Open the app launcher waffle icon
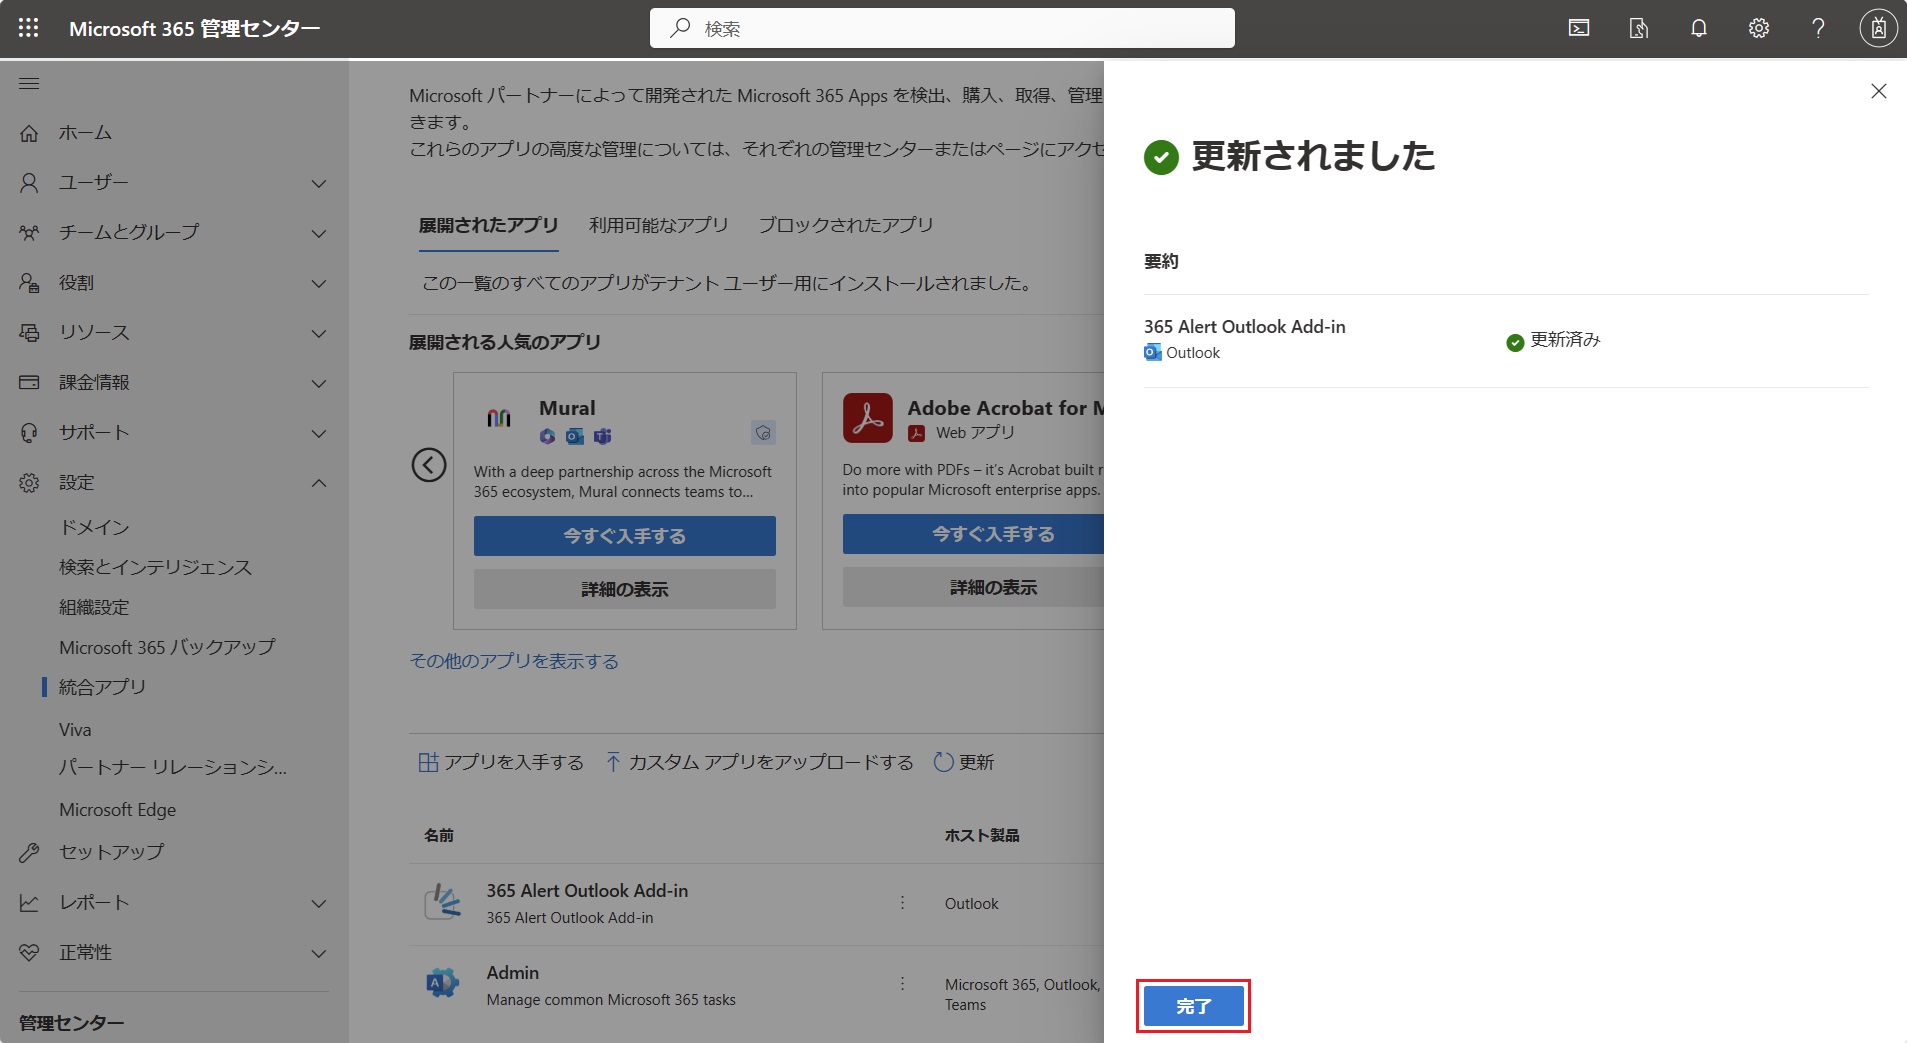Viewport: 1907px width, 1043px height. coord(28,28)
